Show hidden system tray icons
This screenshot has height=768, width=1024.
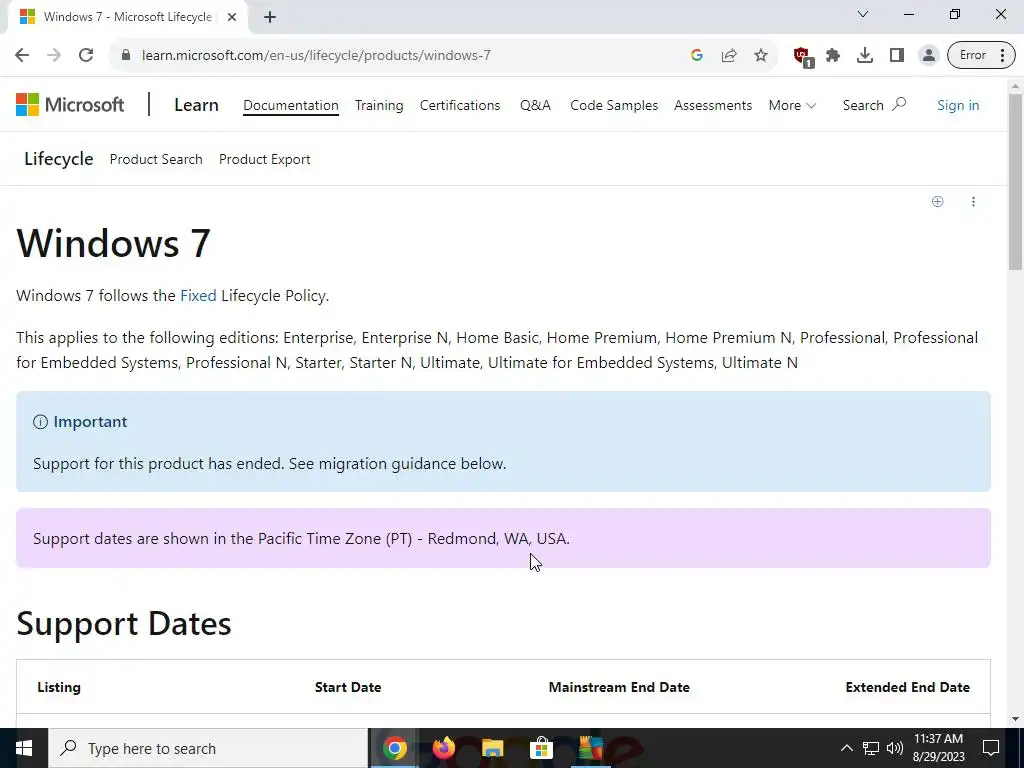(x=846, y=748)
